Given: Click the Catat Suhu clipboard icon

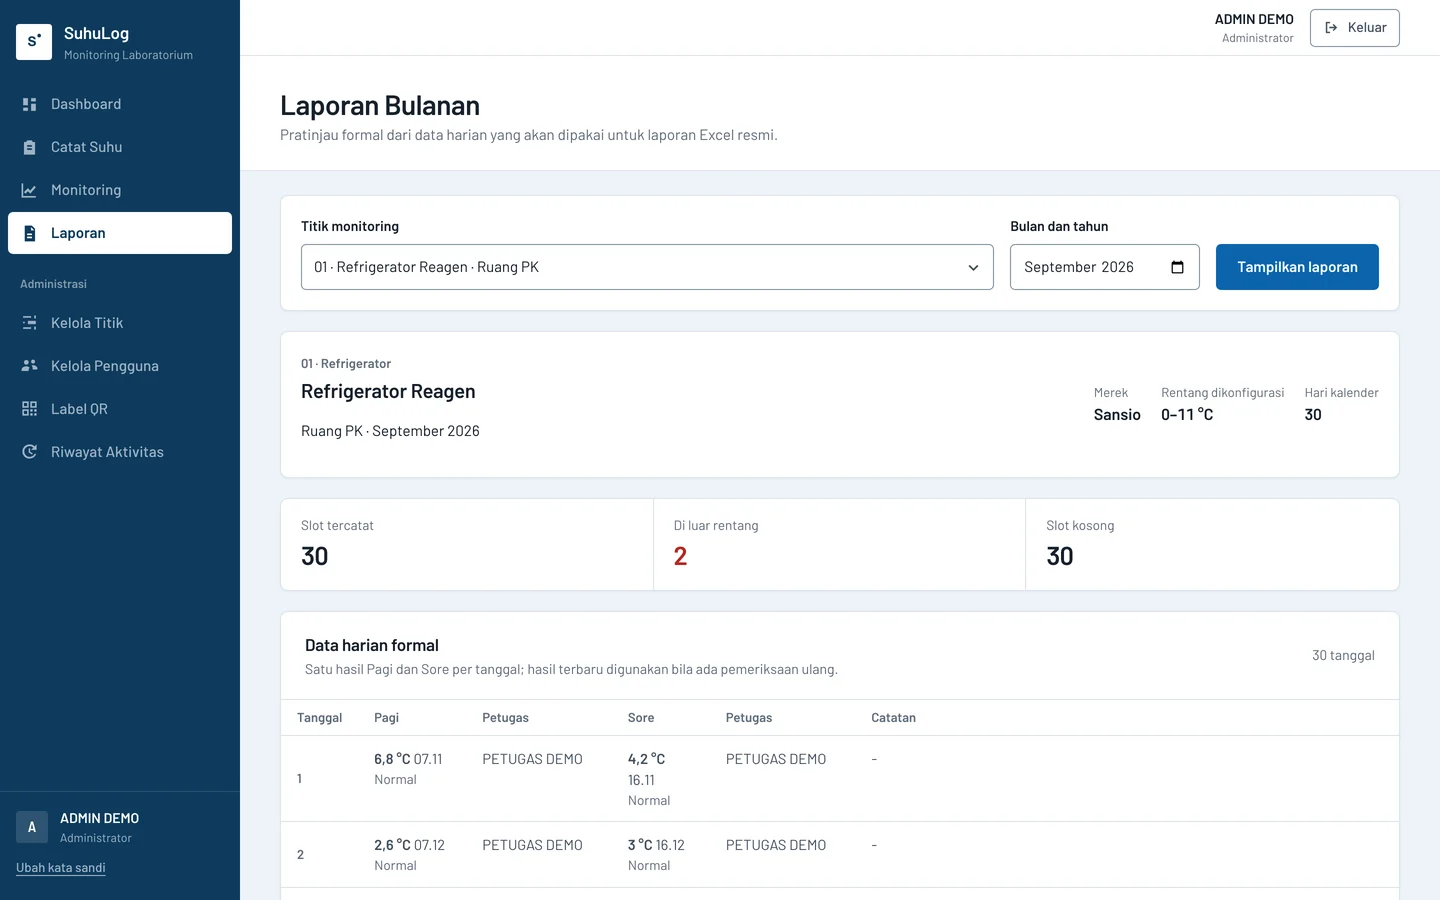Looking at the screenshot, I should (29, 147).
